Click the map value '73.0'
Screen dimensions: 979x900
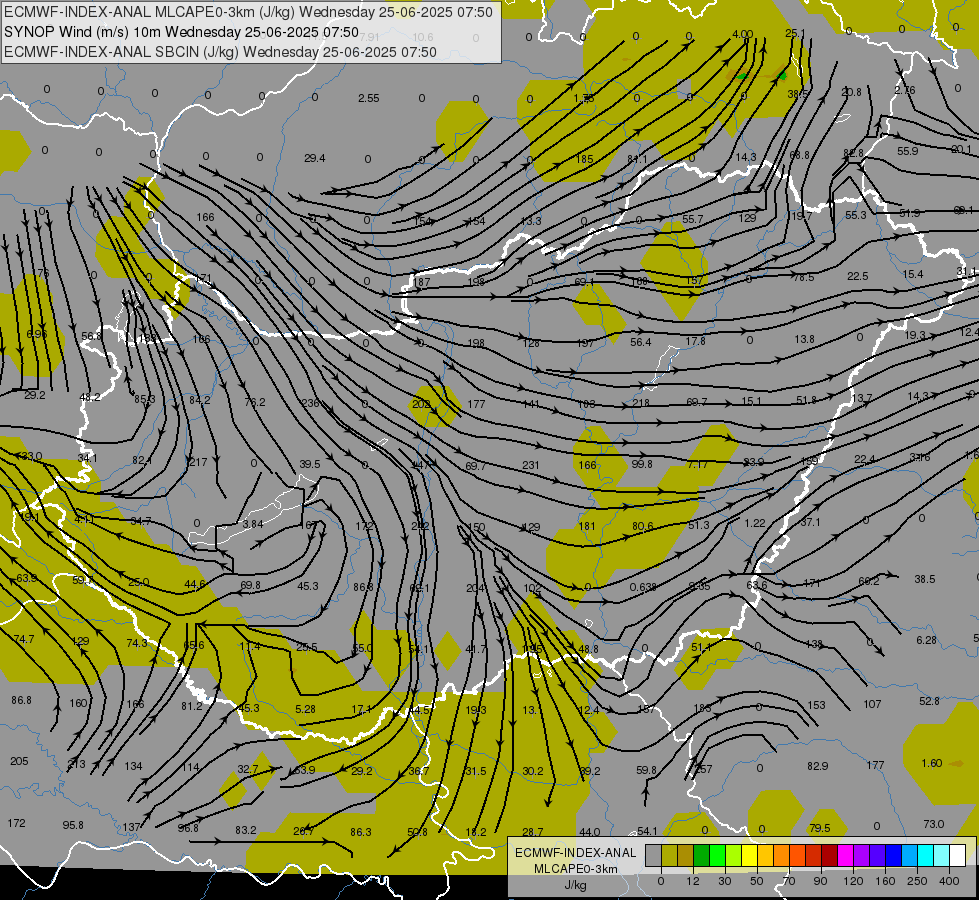coord(933,824)
